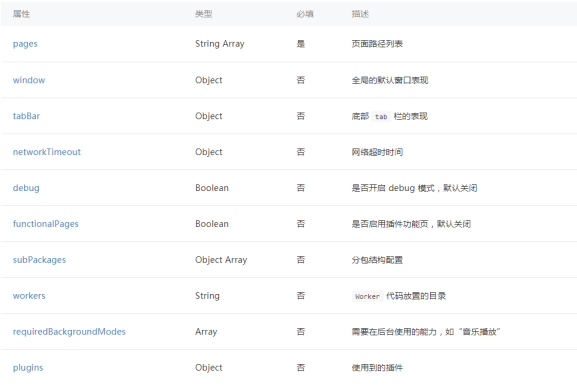Screen dimensions: 577x385
Task: Click 'Object' type in tabBar row
Action: [209, 116]
